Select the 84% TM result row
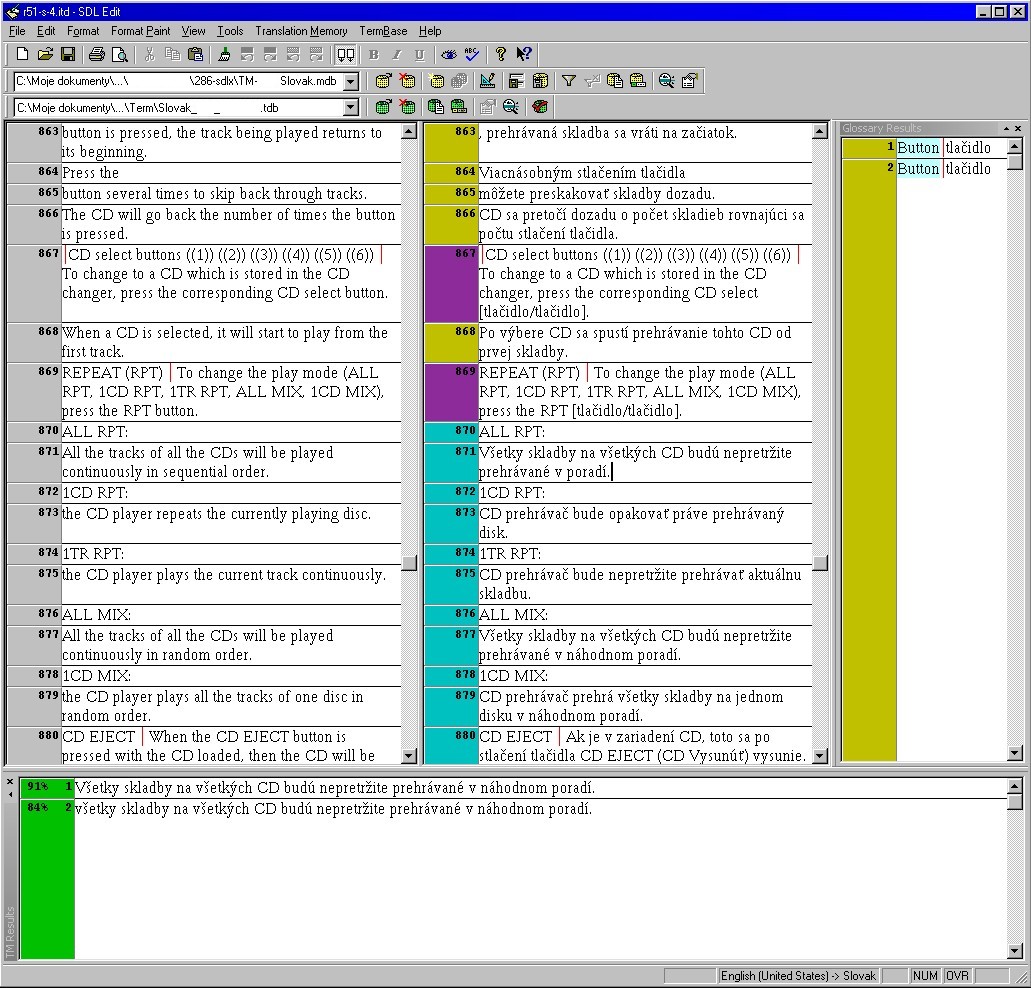The height and width of the screenshot is (988, 1031). (x=513, y=809)
